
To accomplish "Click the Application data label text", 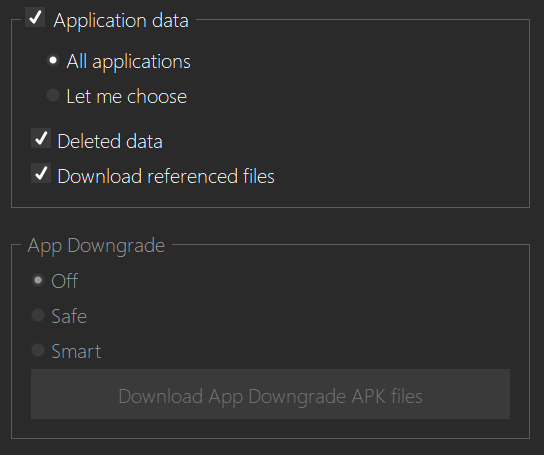I will 121,20.
